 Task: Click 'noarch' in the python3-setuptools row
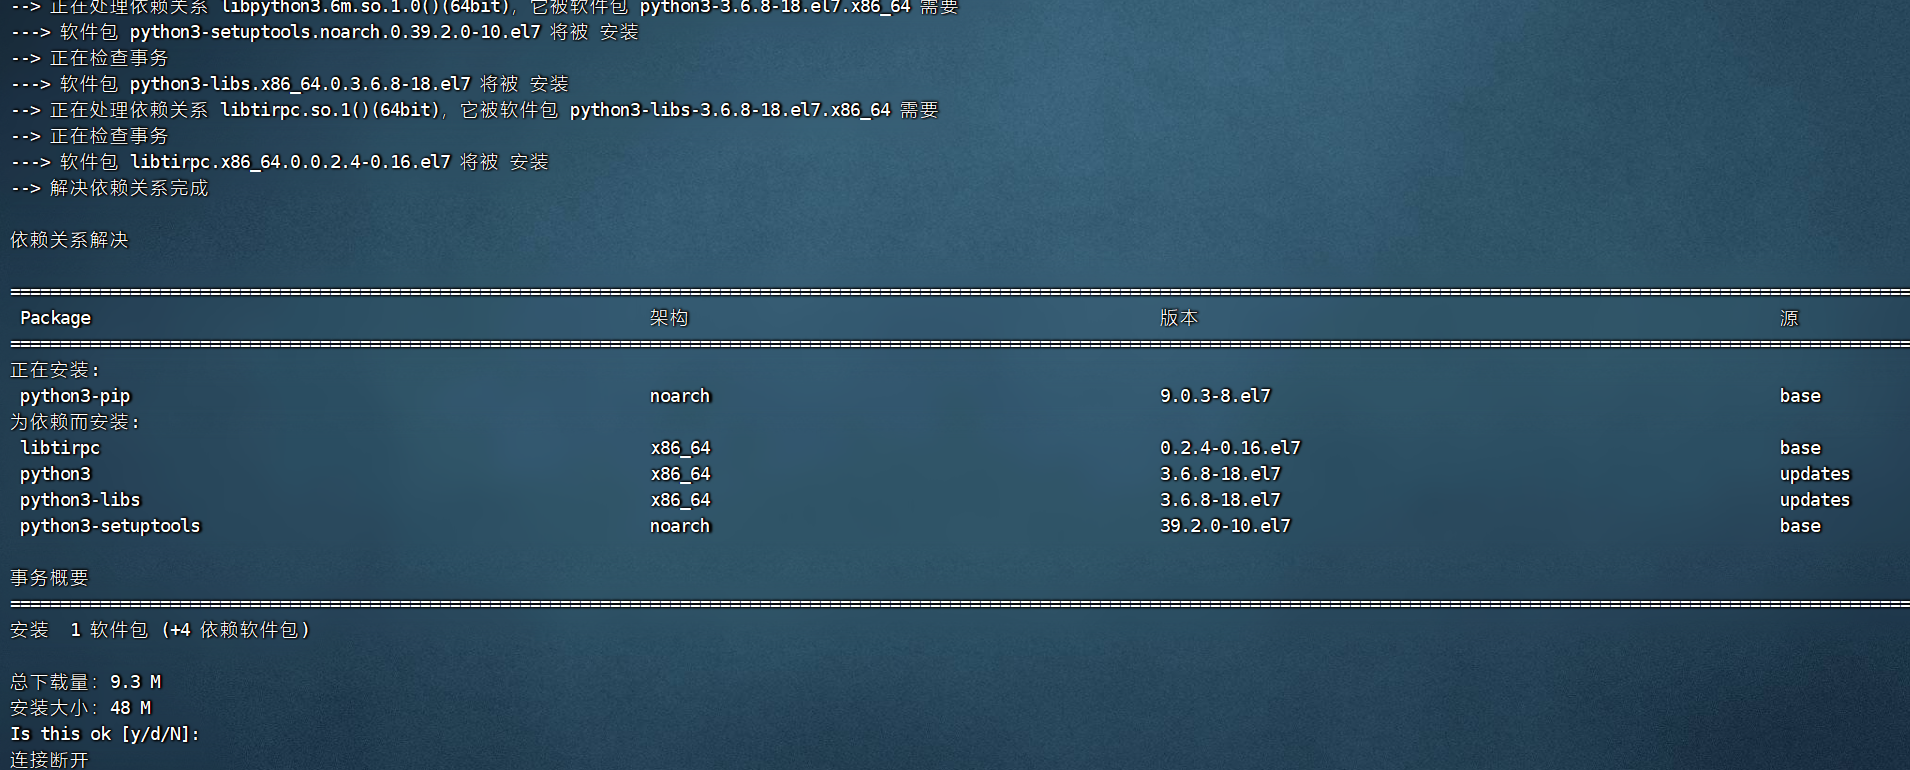tap(680, 526)
